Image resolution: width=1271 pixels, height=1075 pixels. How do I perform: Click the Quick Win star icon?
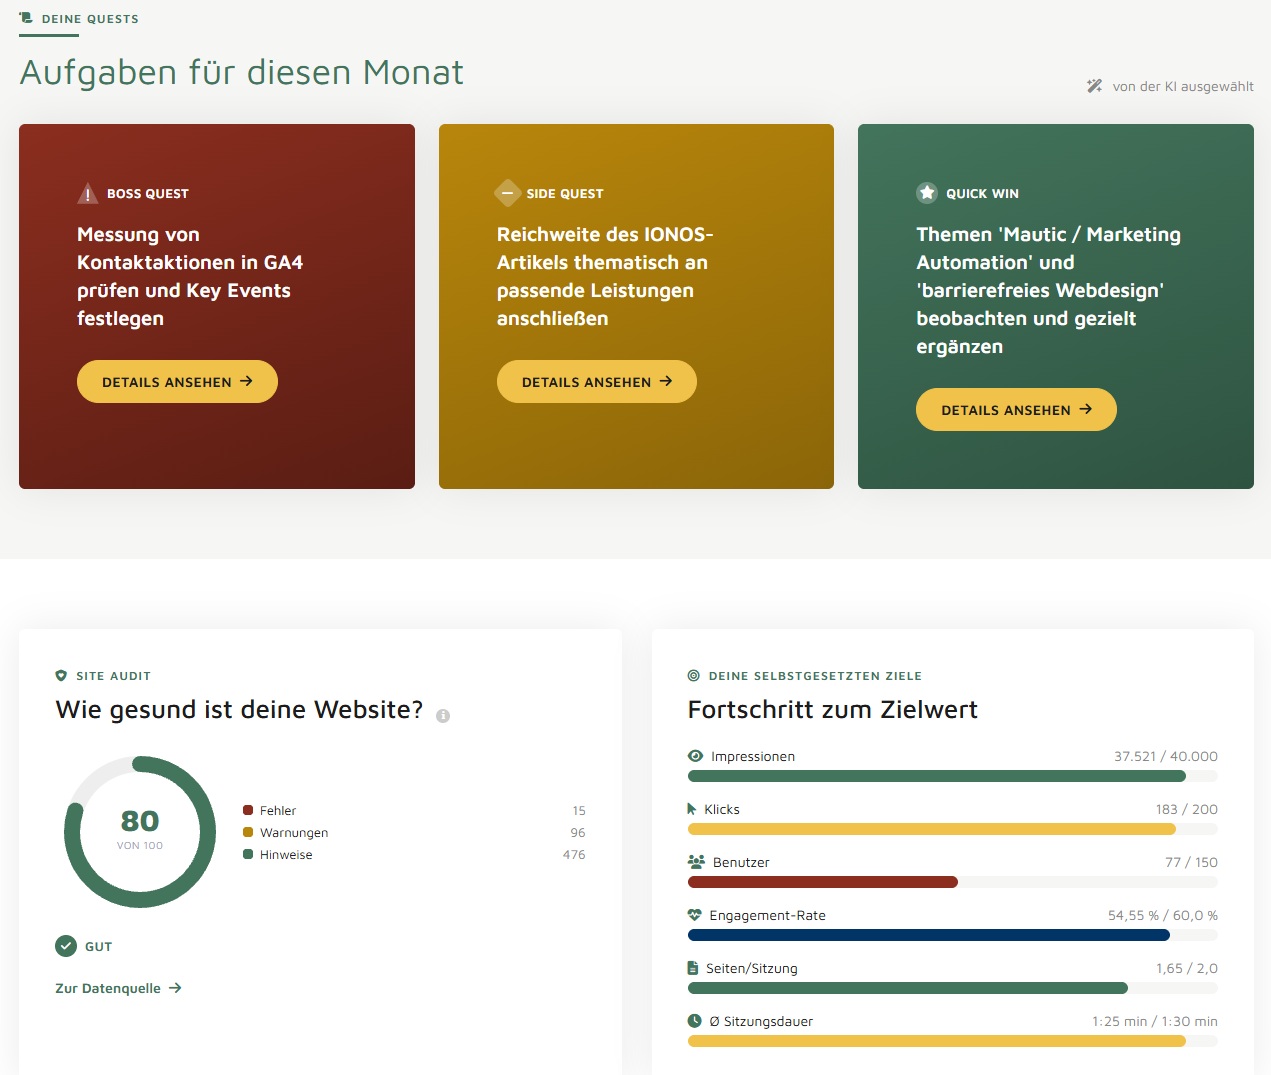point(927,193)
